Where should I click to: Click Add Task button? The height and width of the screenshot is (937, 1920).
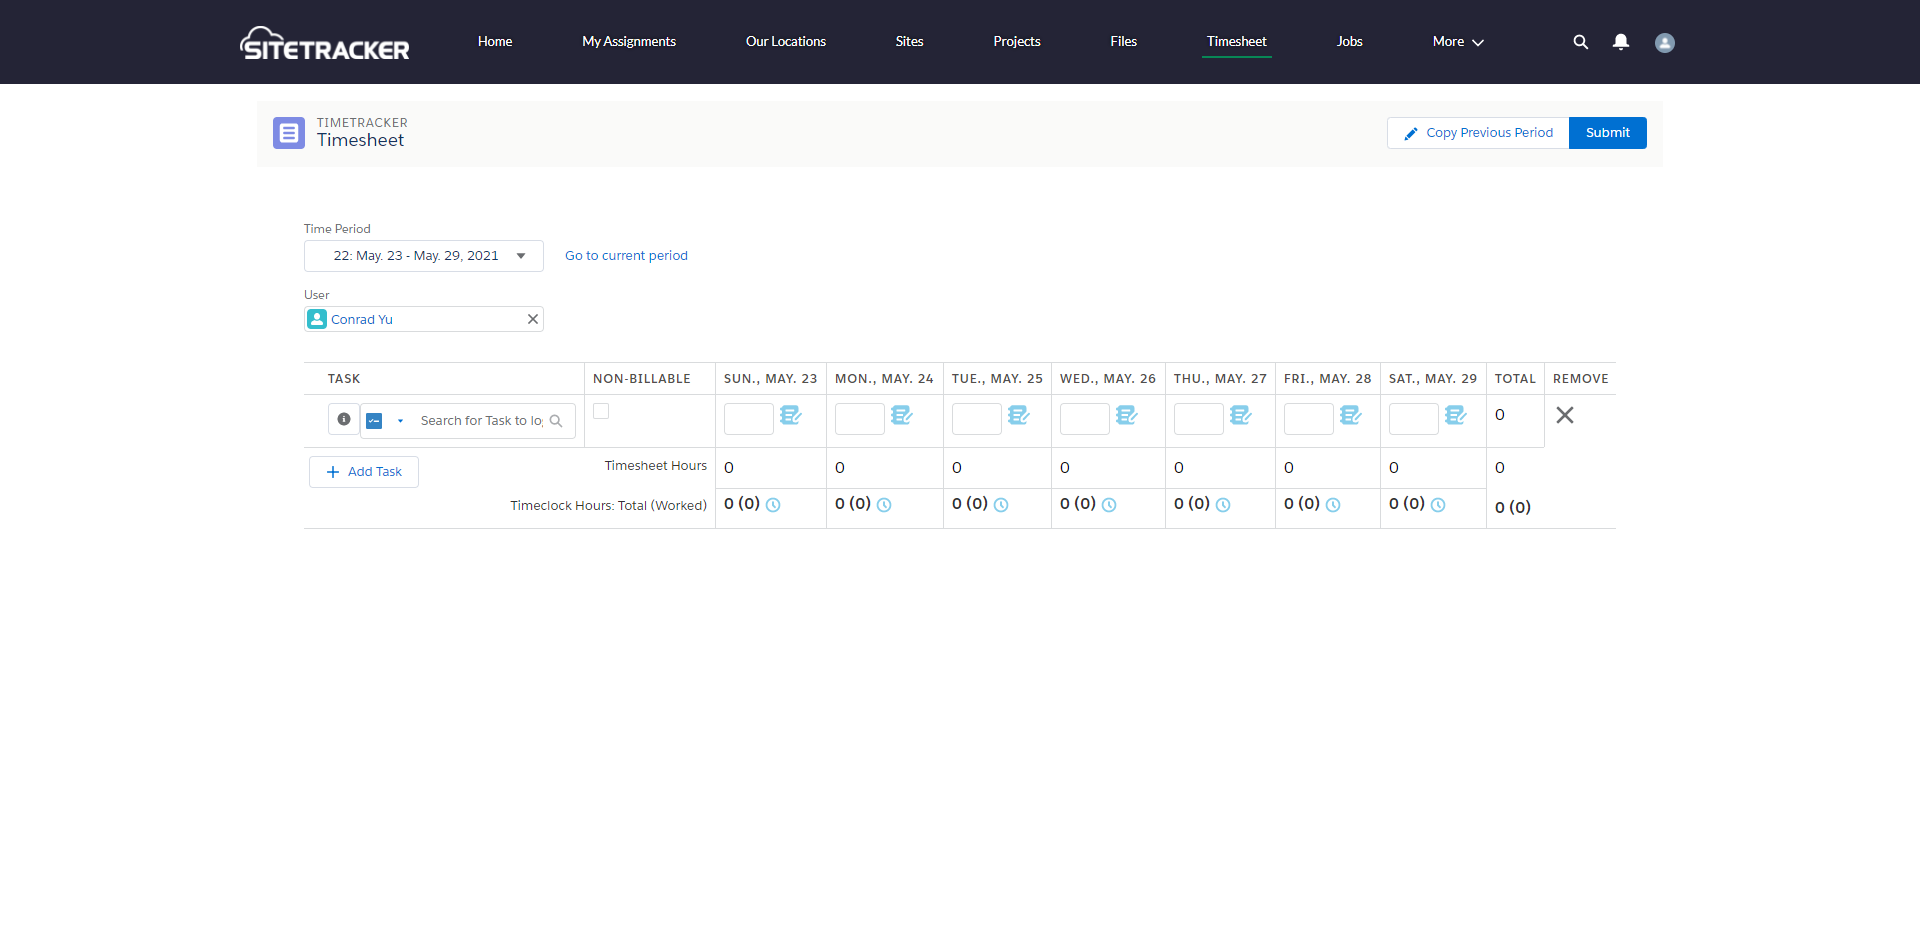click(x=364, y=472)
